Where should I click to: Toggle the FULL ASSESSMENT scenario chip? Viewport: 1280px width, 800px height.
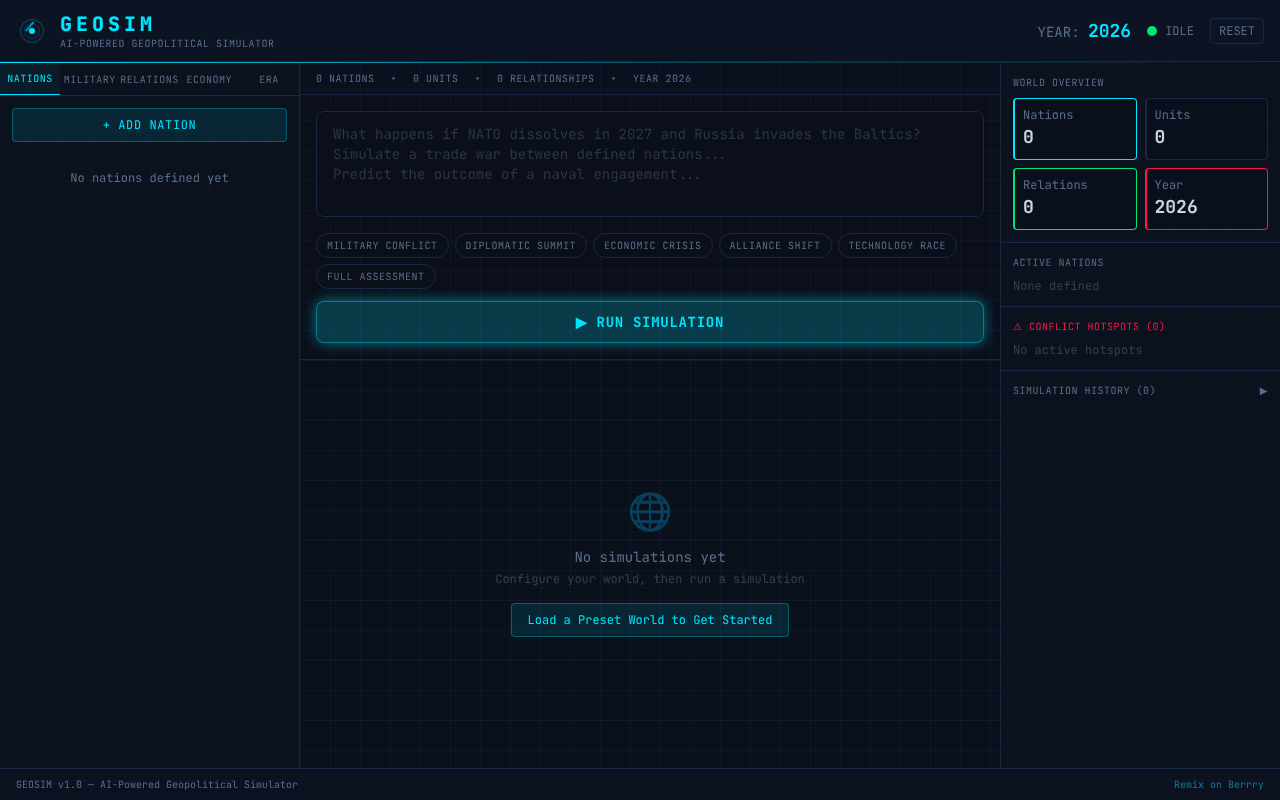coord(376,276)
